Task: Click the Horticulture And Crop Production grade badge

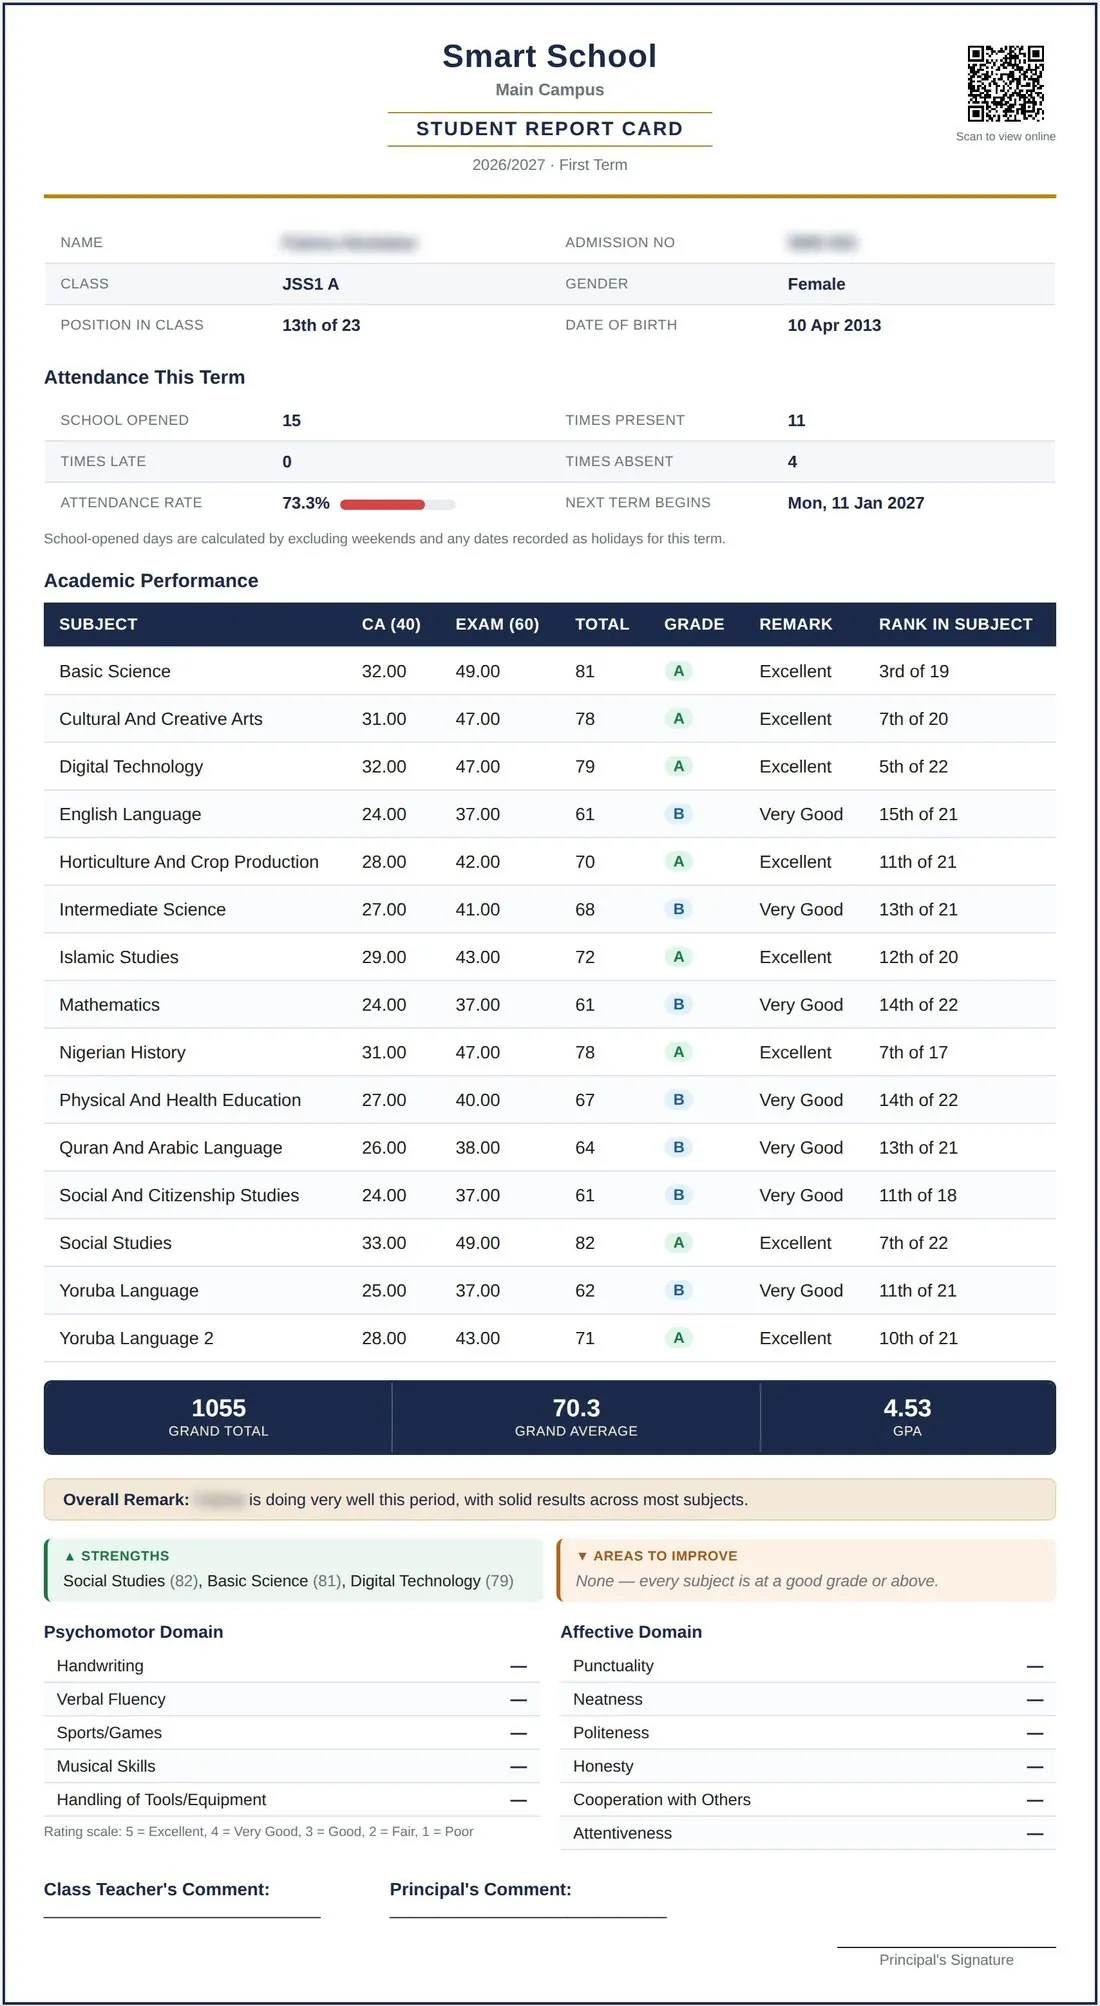Action: [x=679, y=861]
